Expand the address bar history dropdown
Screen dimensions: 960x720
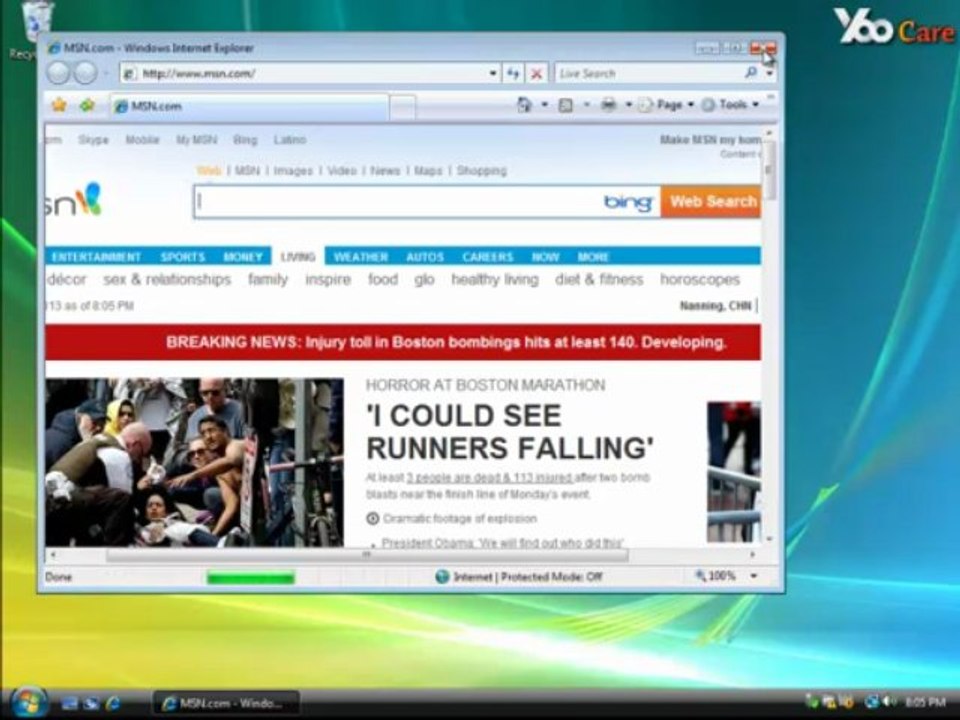coord(493,73)
